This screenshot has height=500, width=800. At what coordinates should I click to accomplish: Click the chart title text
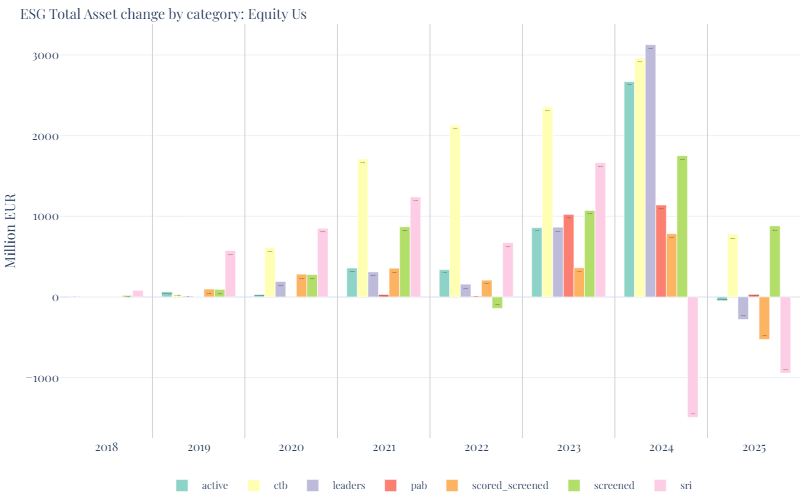tap(163, 14)
